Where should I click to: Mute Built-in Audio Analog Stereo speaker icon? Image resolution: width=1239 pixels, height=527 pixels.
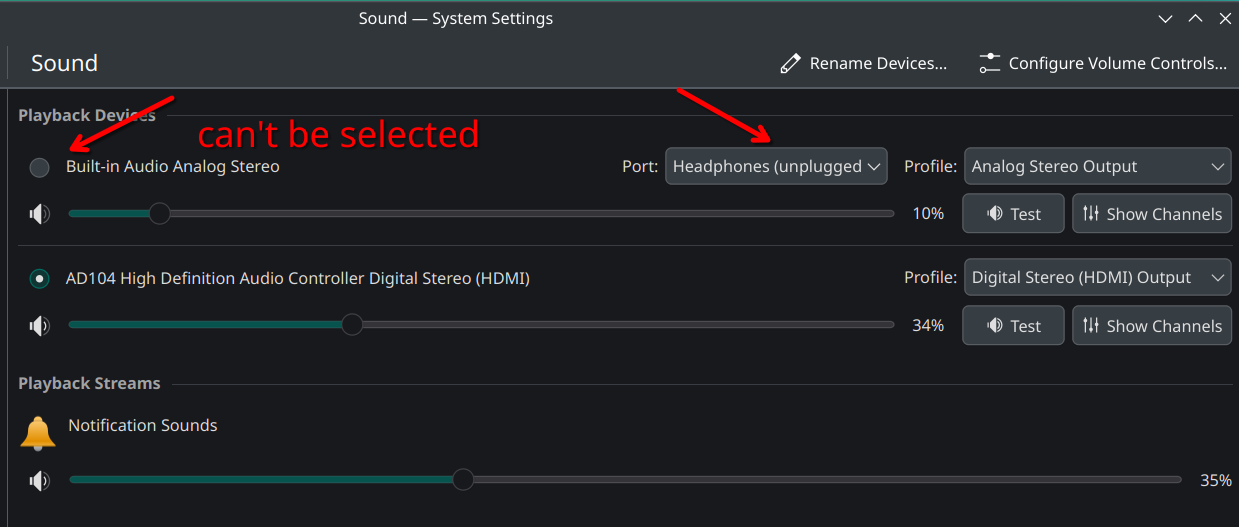(39, 213)
